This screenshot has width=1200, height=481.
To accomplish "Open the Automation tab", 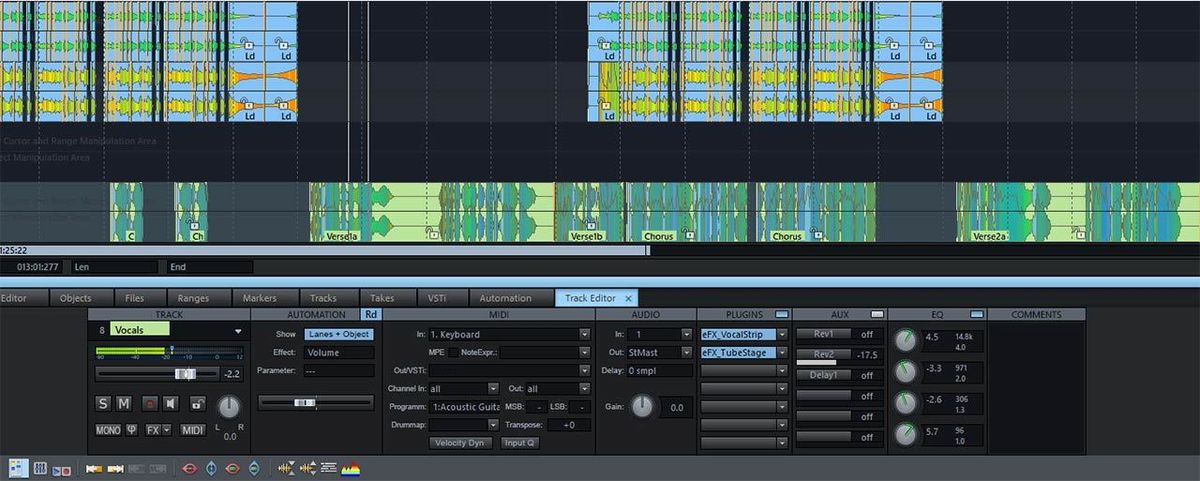I will [505, 298].
